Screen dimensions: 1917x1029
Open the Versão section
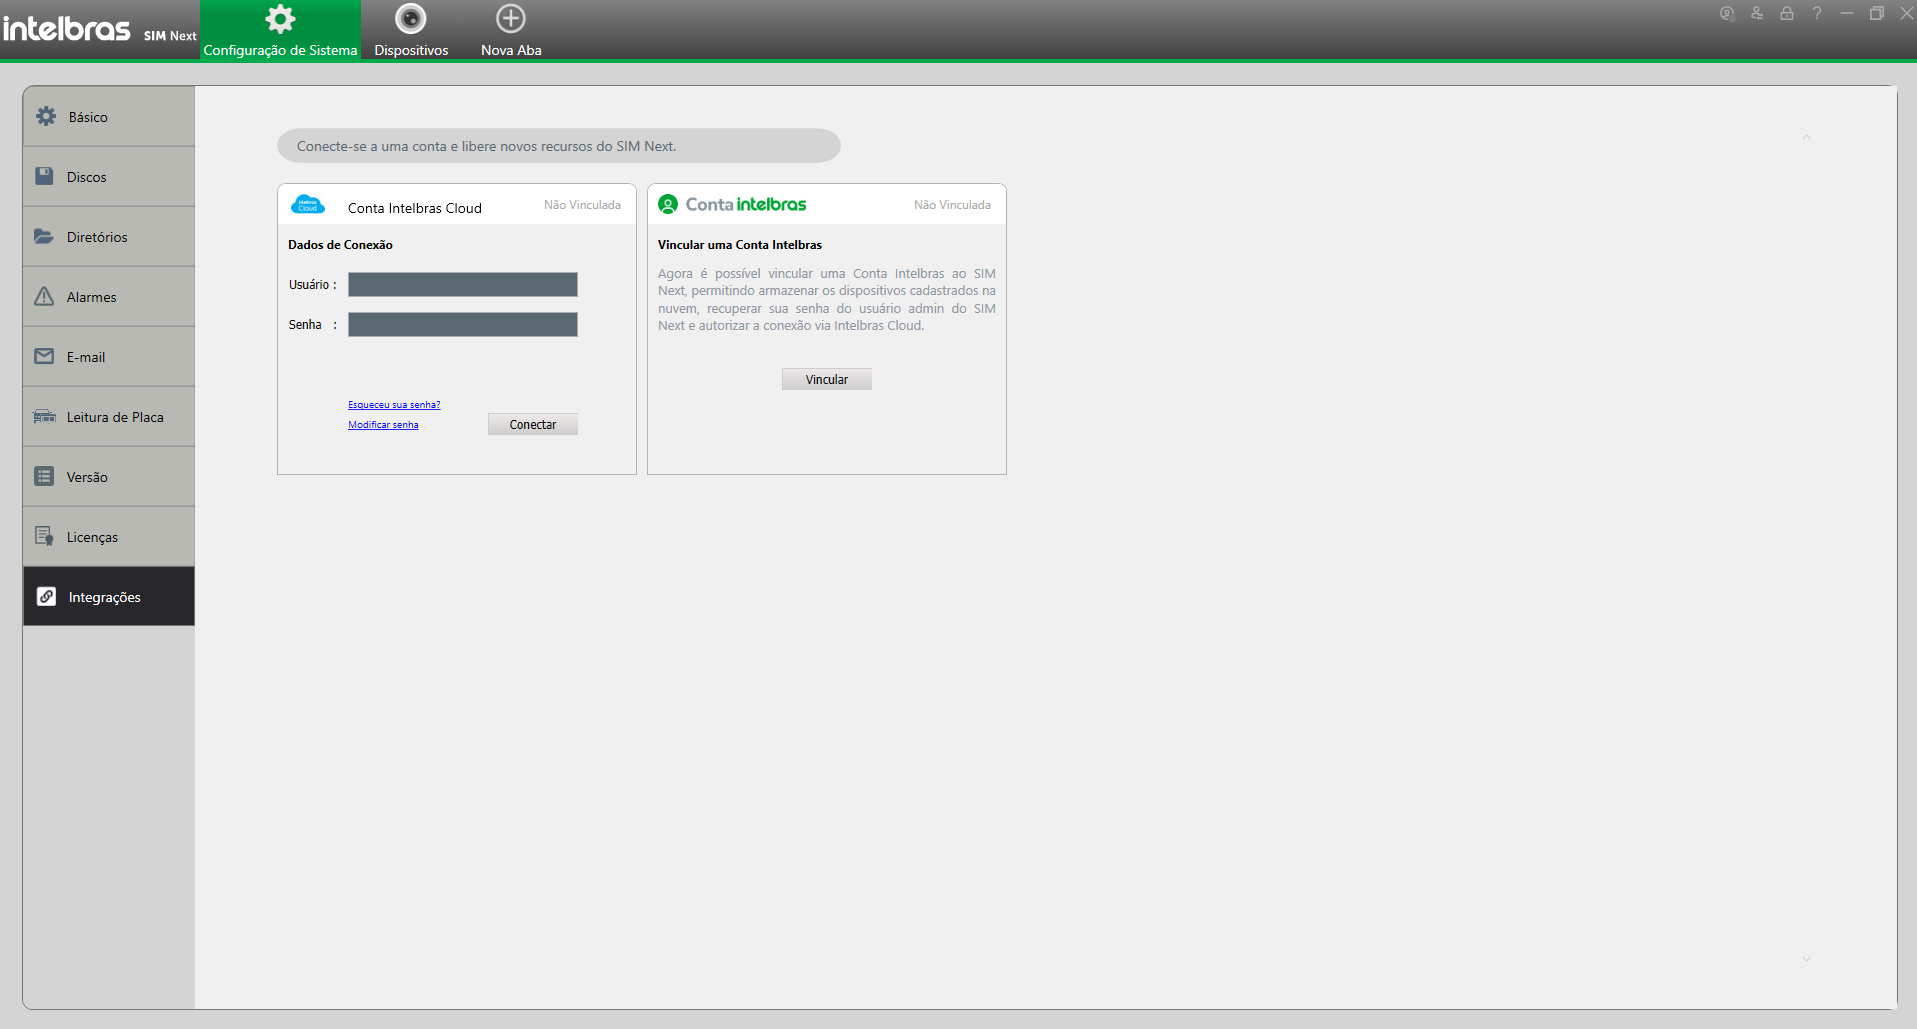click(x=109, y=477)
